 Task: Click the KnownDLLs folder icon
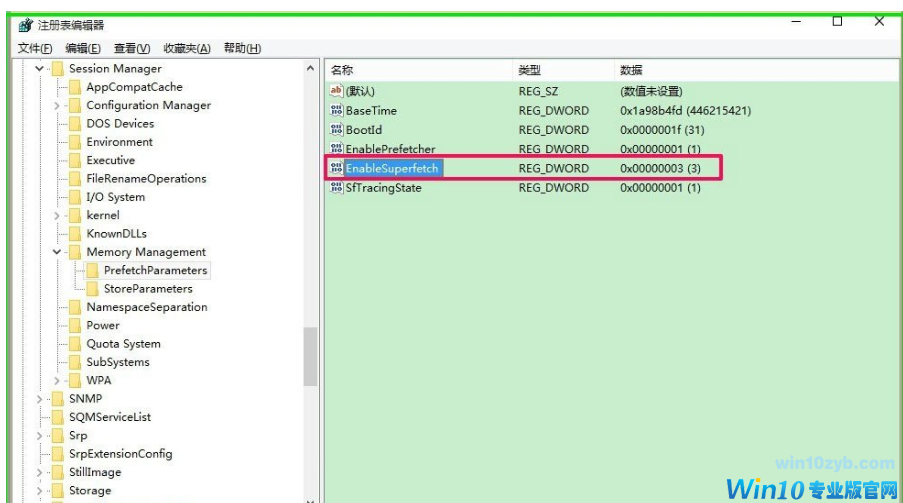(x=75, y=234)
